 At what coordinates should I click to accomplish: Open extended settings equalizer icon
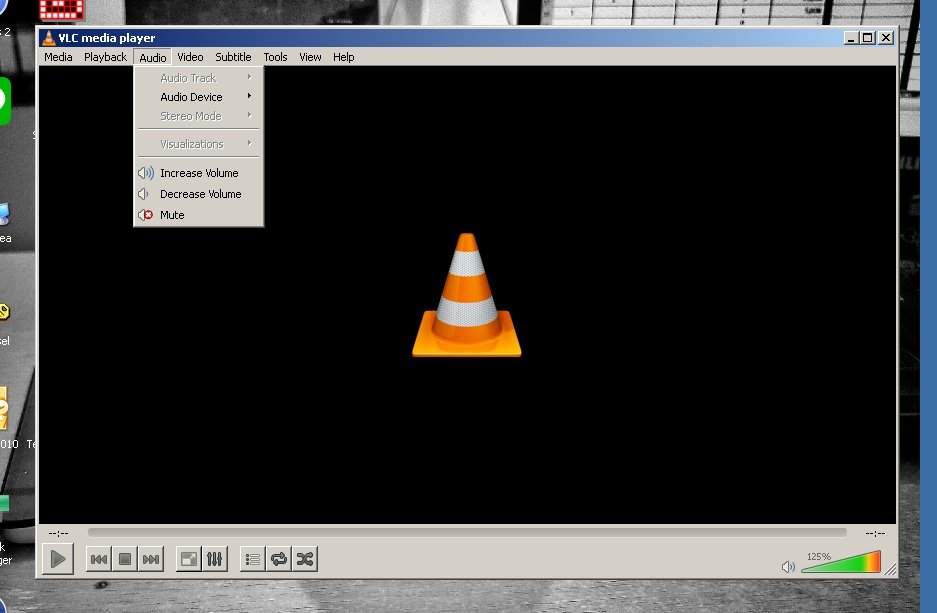[x=215, y=559]
